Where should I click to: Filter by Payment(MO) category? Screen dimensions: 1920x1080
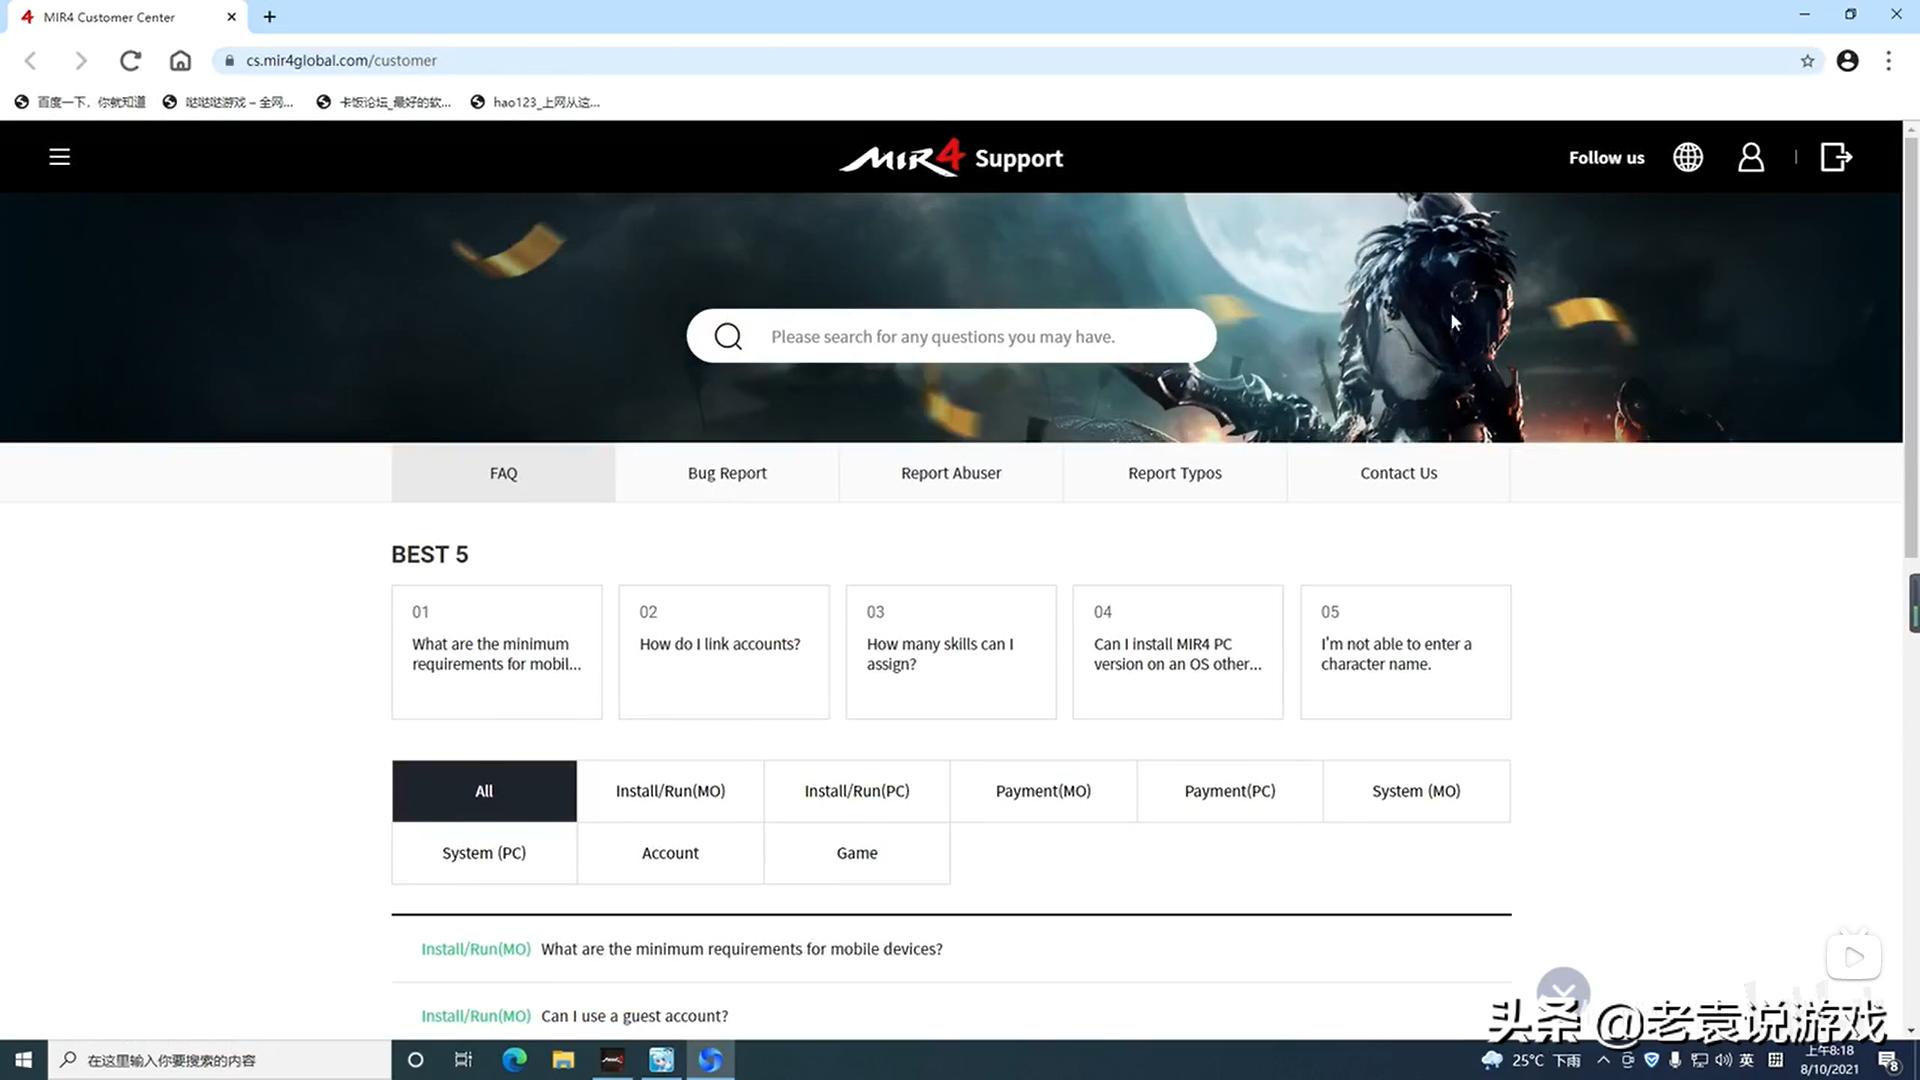click(1043, 791)
